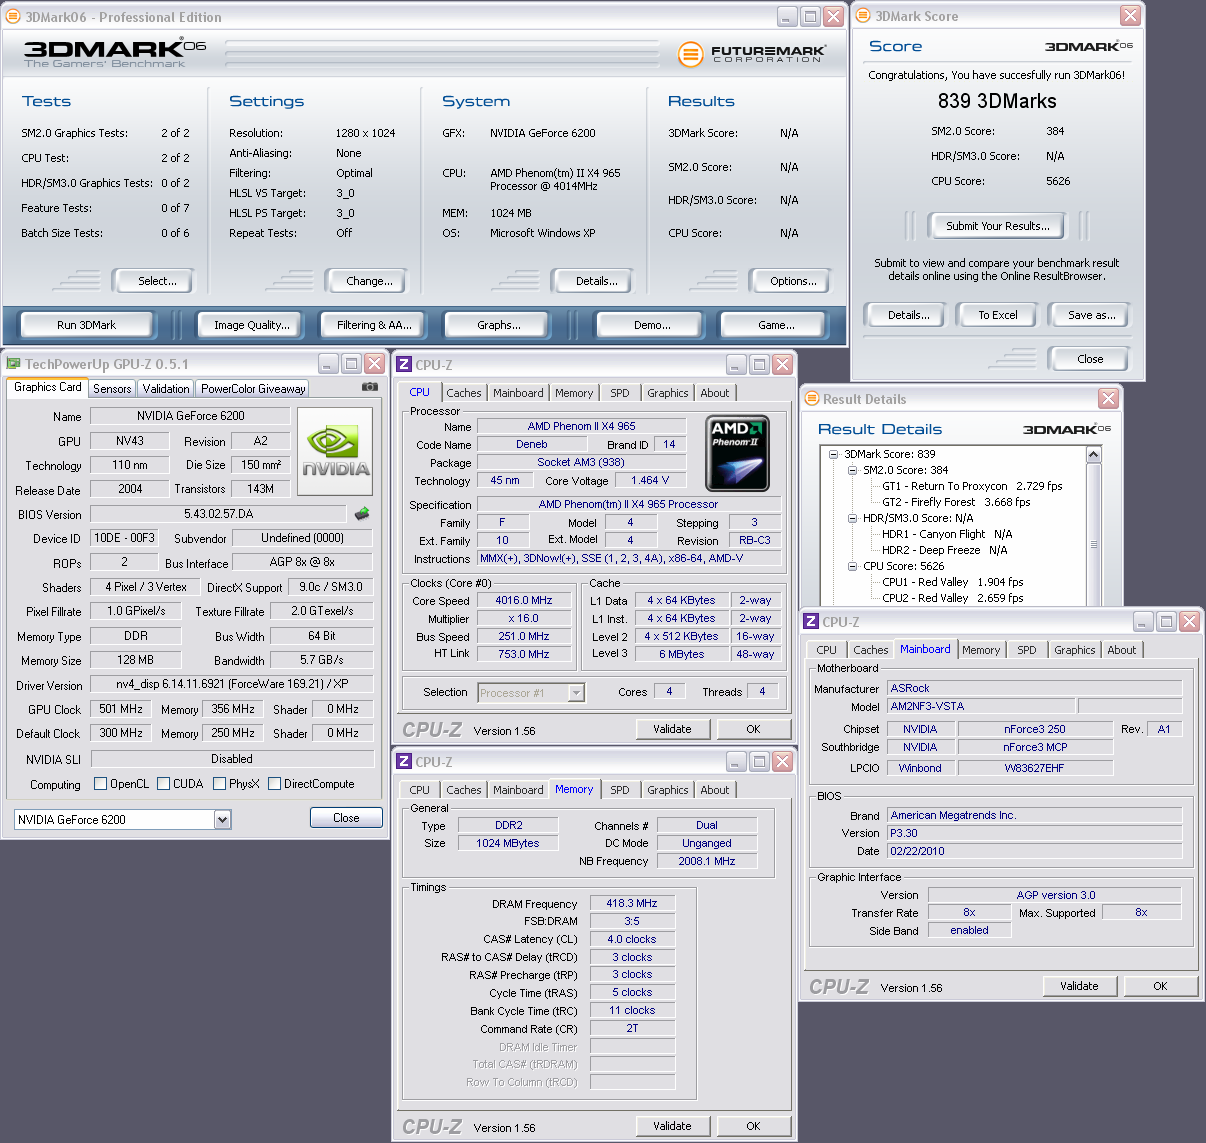Image resolution: width=1206 pixels, height=1143 pixels.
Task: Select HDR1 - Canyon Flight row
Action: pyautogui.click(x=946, y=534)
